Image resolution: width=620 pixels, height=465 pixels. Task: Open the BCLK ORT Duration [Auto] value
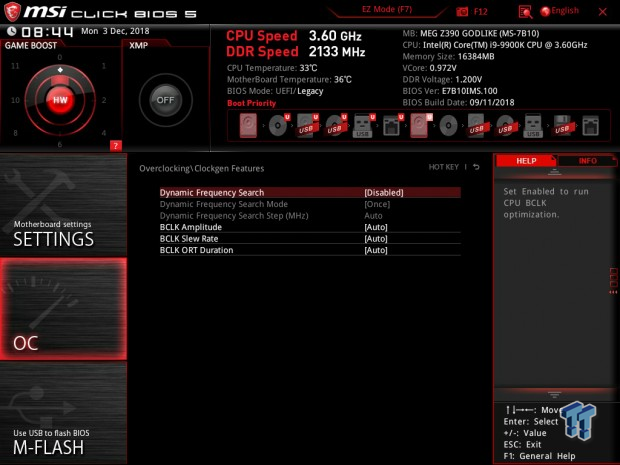pos(376,250)
